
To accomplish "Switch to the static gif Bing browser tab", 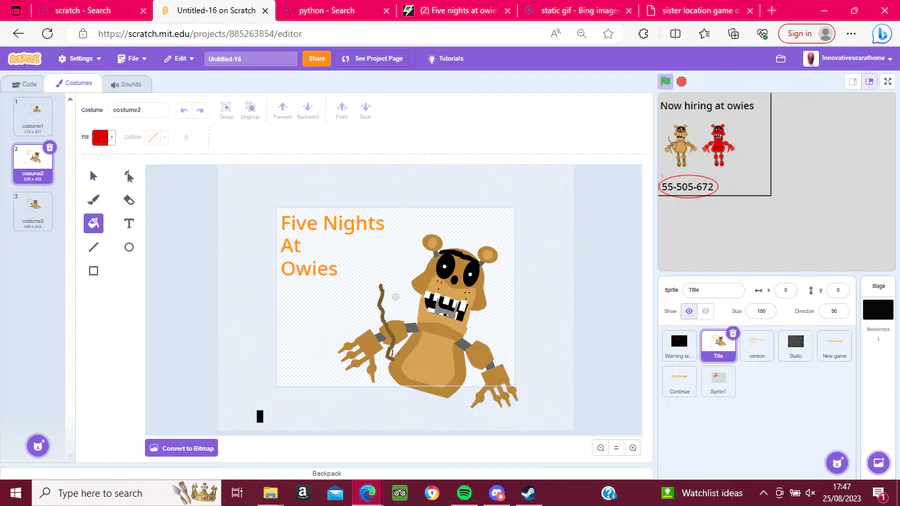I will point(579,10).
